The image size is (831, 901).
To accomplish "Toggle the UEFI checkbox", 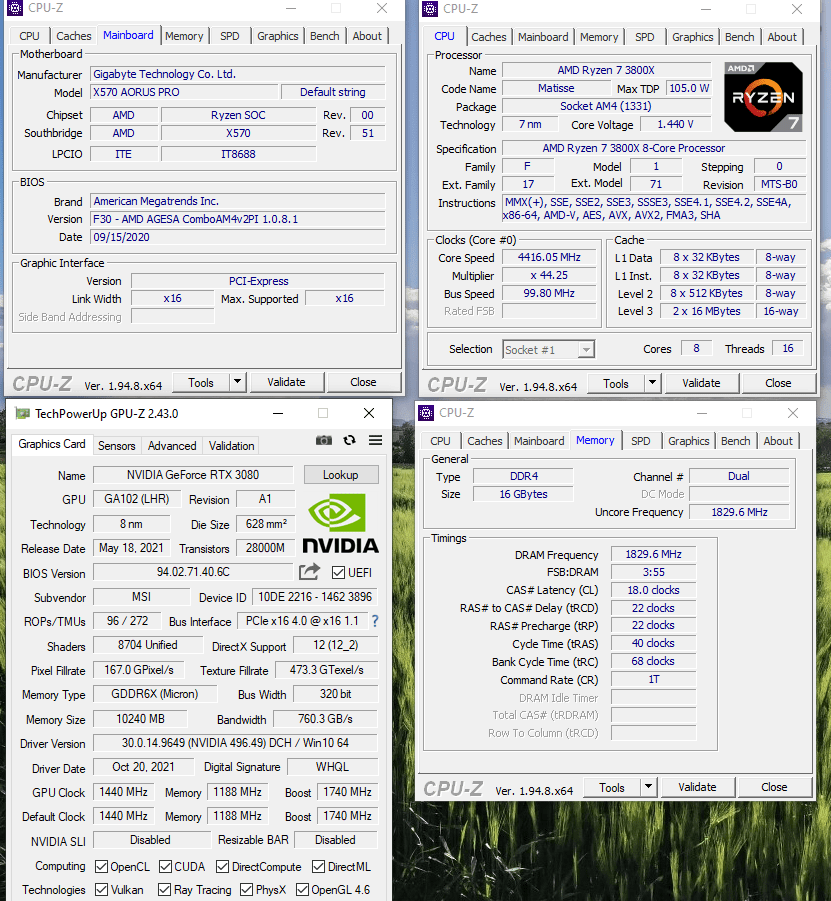I will click(x=338, y=572).
